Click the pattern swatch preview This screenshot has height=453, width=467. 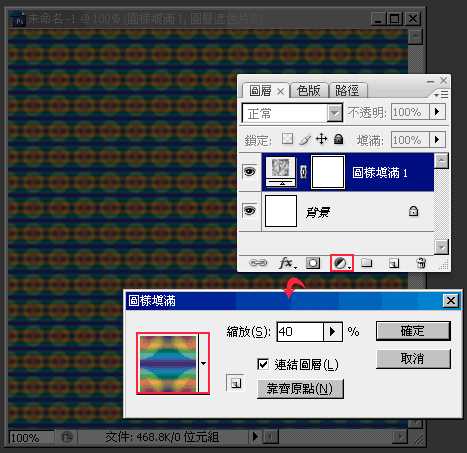click(168, 363)
